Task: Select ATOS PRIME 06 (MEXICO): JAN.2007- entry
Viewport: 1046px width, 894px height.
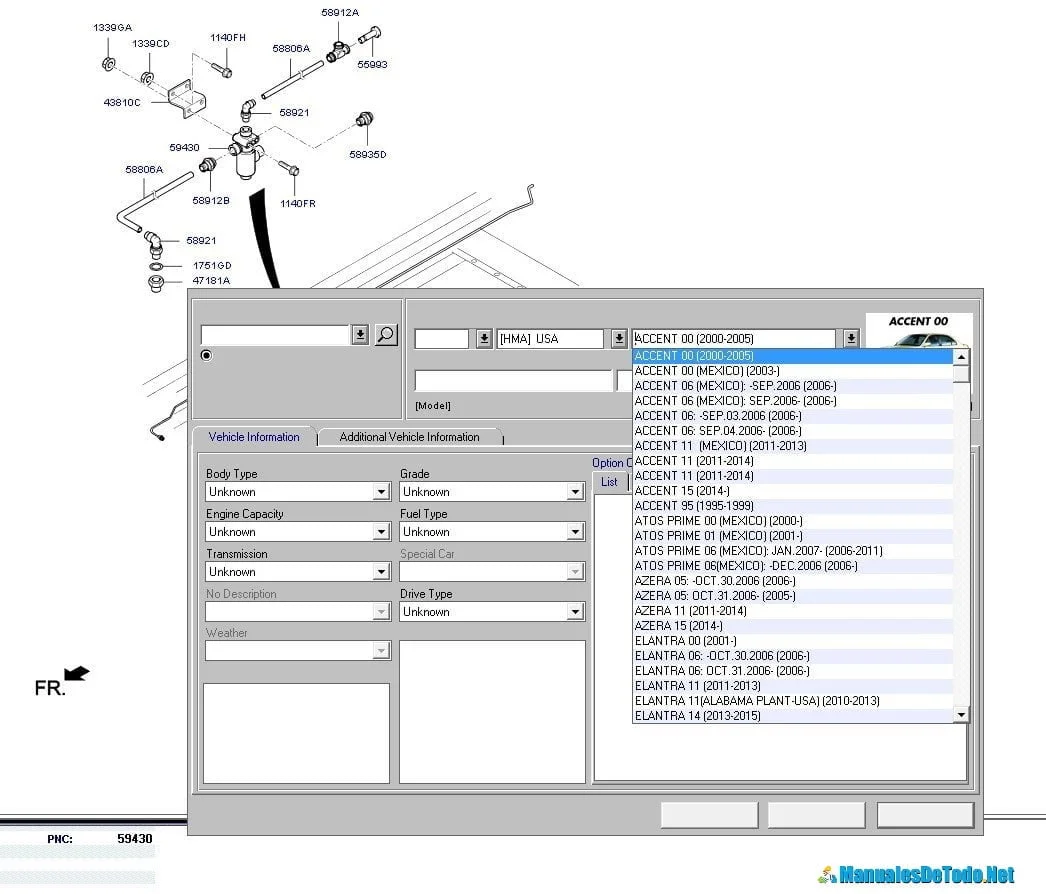Action: (793, 551)
